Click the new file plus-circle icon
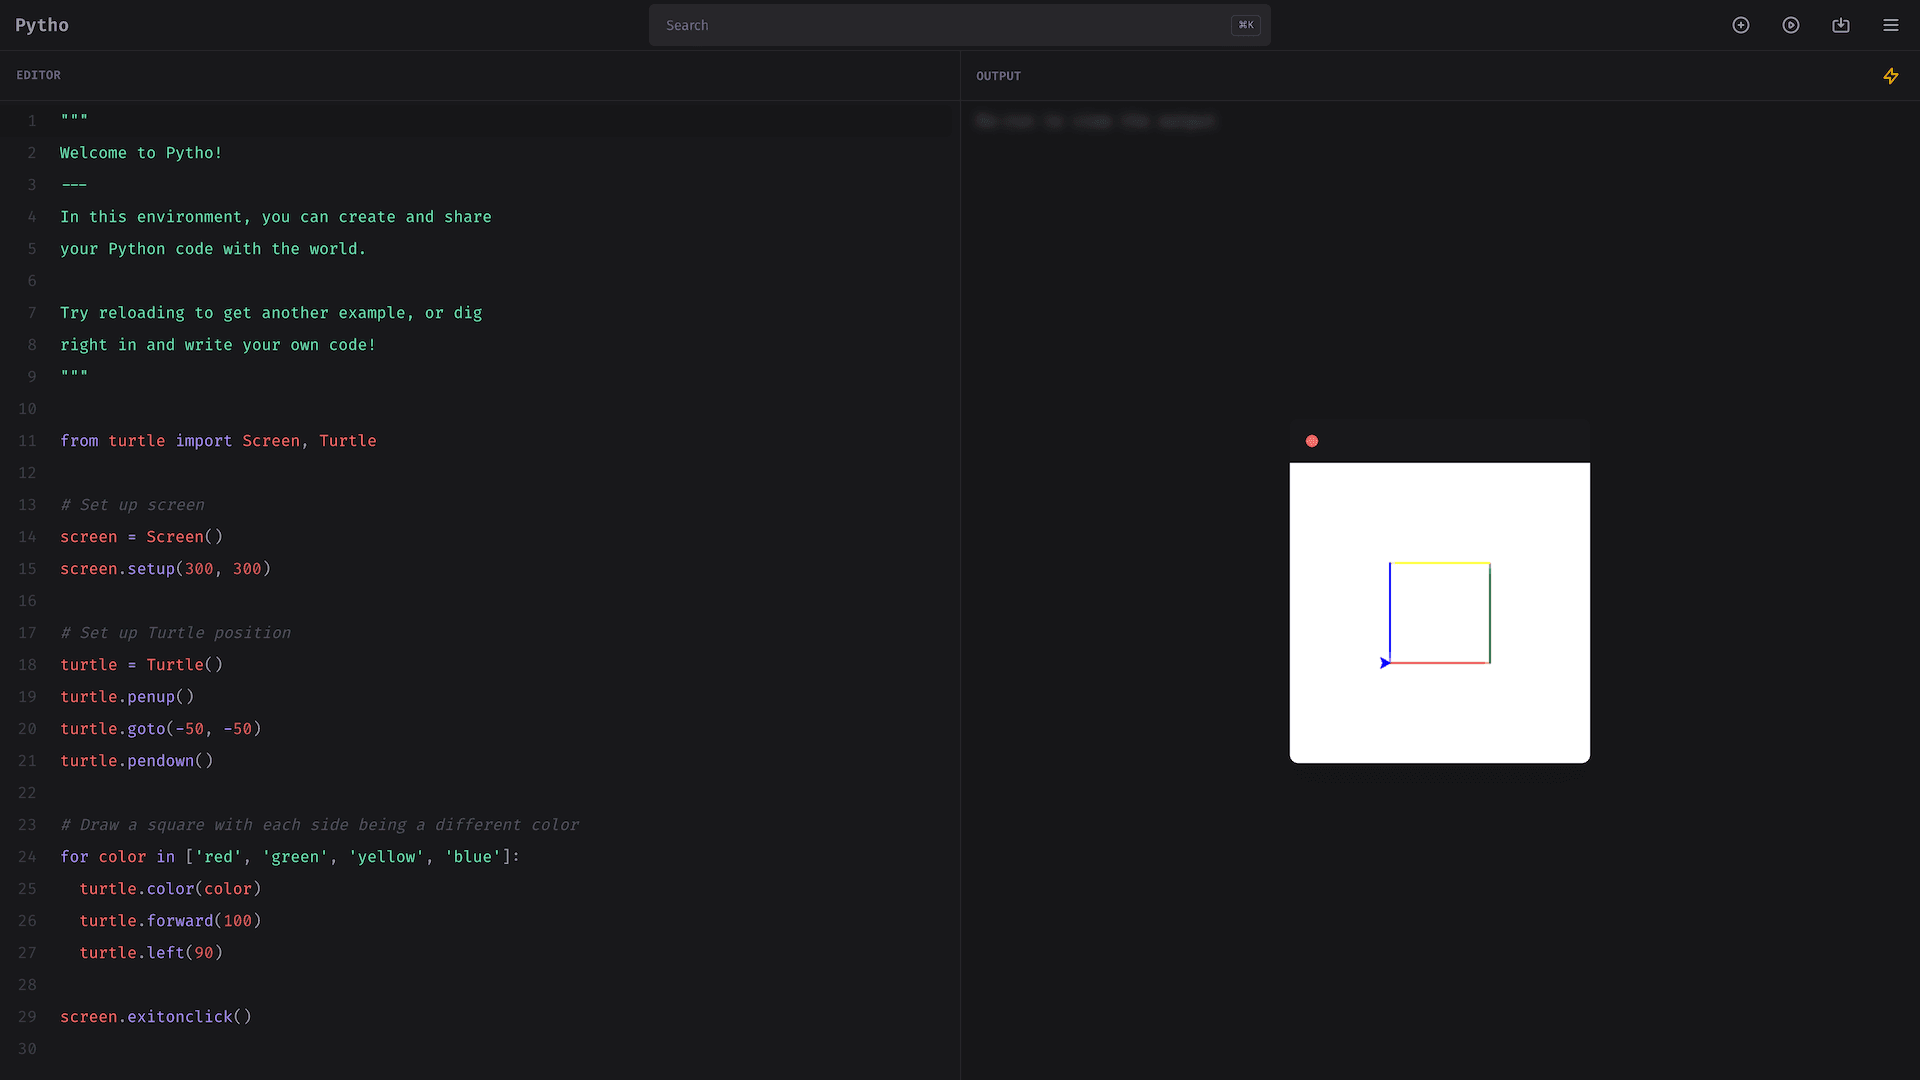Image resolution: width=1920 pixels, height=1080 pixels. (x=1741, y=25)
